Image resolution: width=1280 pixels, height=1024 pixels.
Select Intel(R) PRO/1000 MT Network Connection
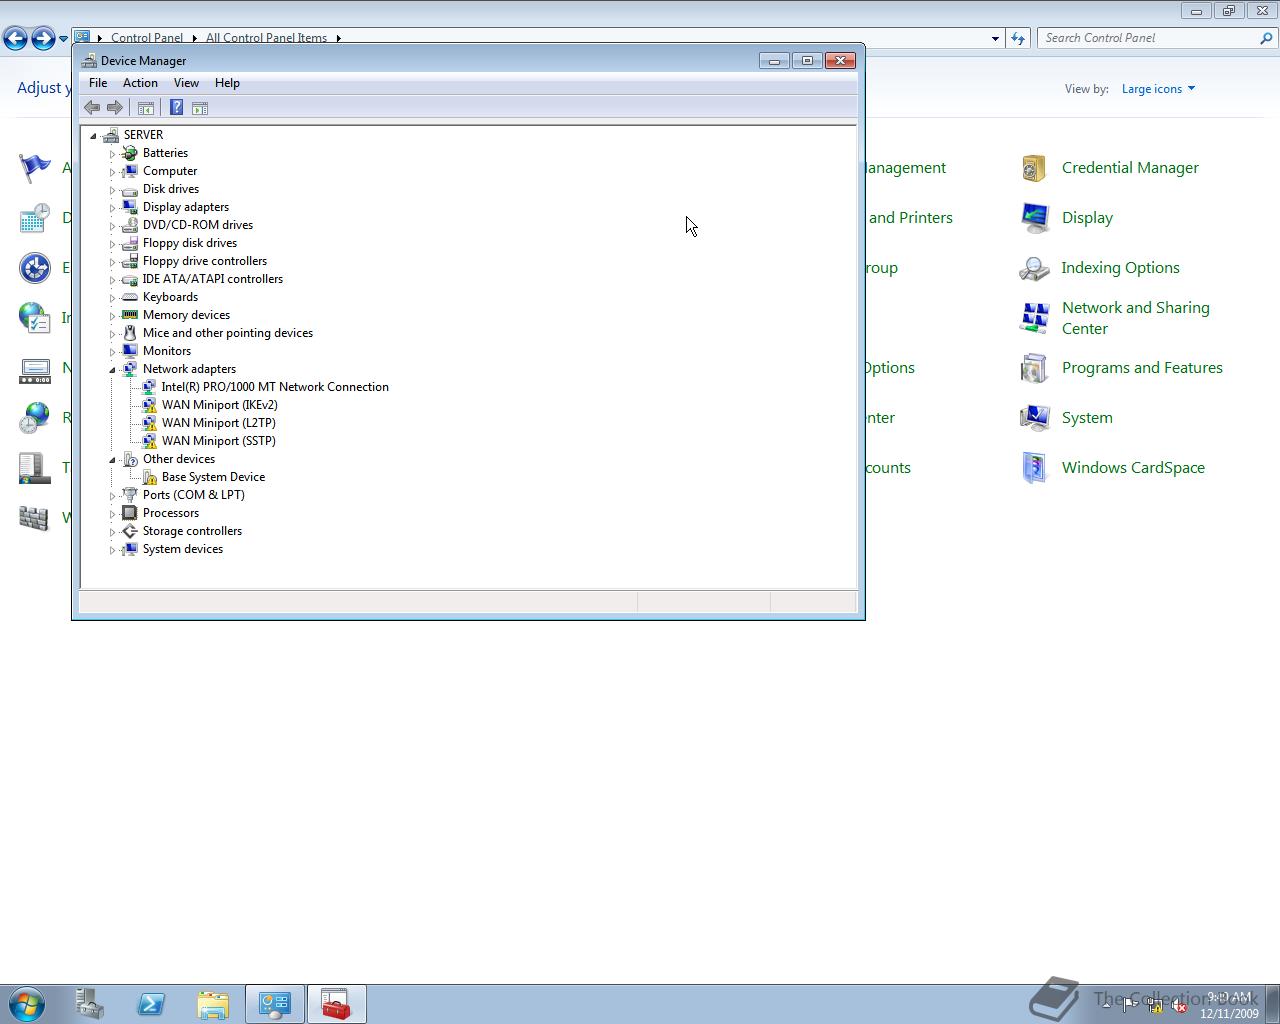coord(275,387)
